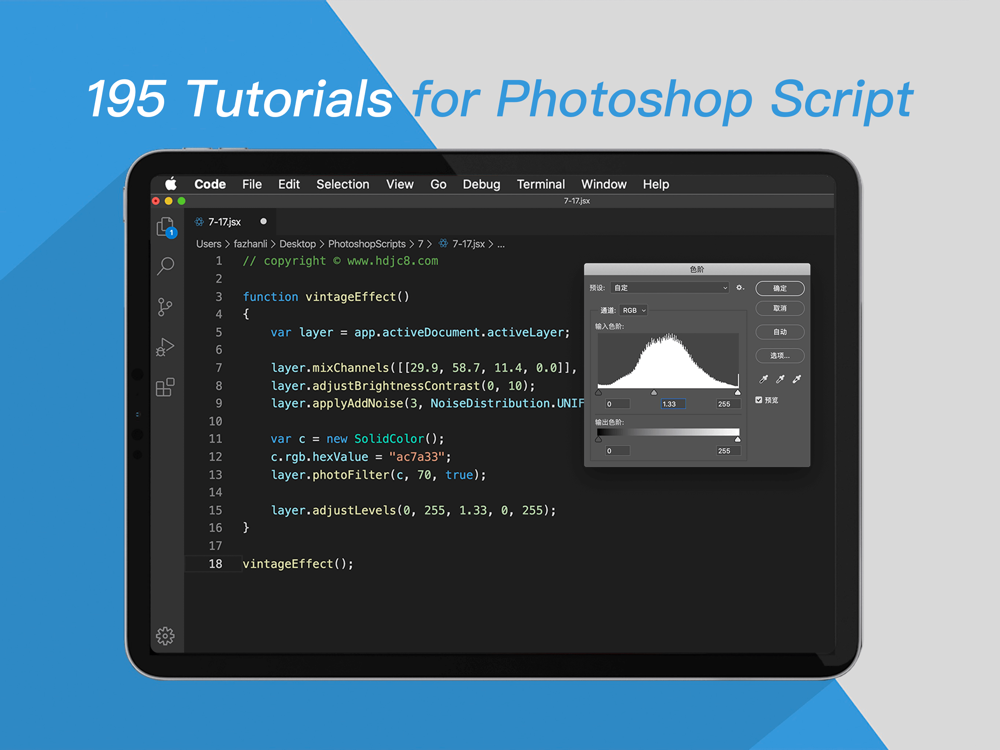Open the Run and Debug icon
The image size is (1000, 750).
(165, 347)
